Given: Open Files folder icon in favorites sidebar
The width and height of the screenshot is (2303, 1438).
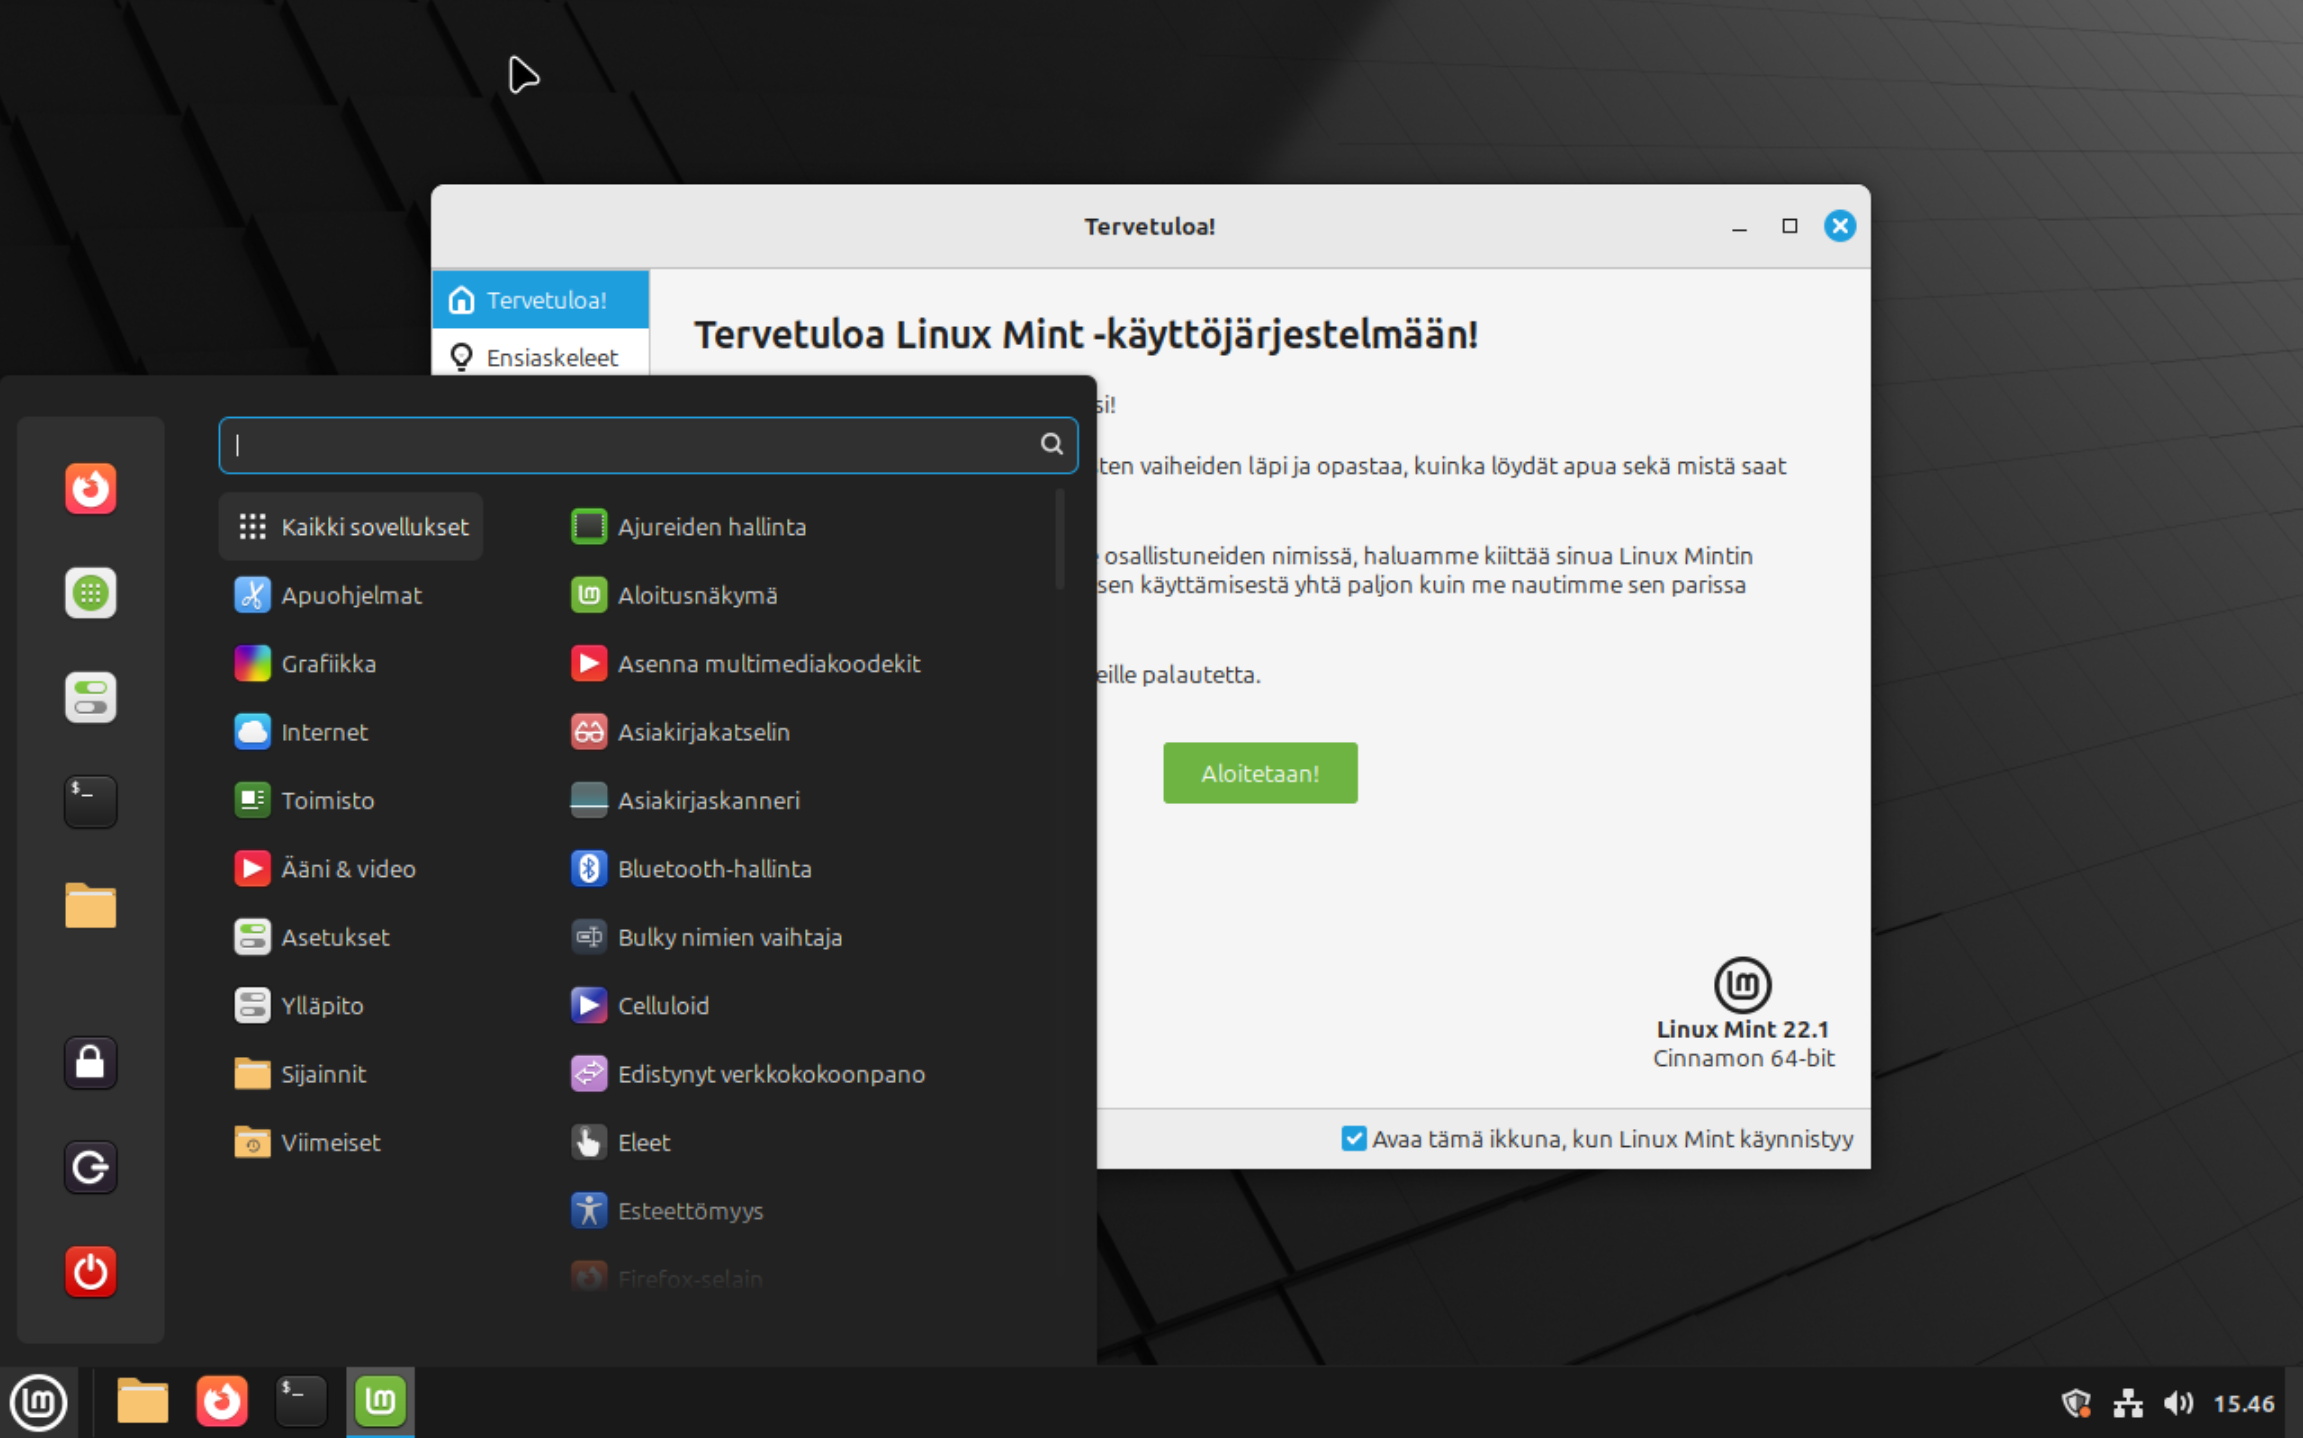Looking at the screenshot, I should pos(90,905).
